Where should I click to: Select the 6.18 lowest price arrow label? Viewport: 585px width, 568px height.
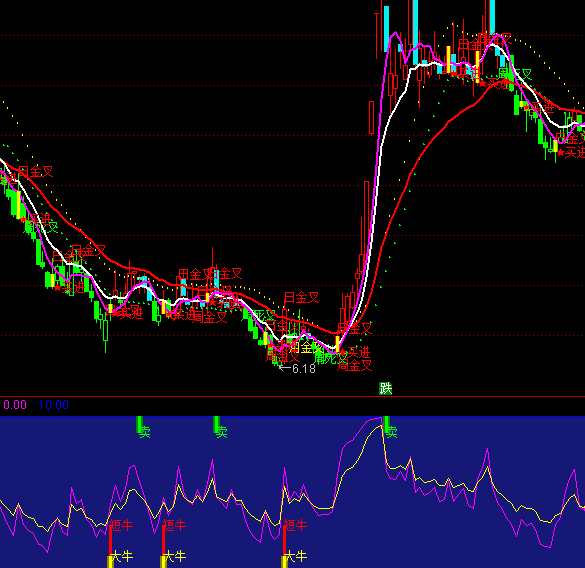[x=297, y=369]
